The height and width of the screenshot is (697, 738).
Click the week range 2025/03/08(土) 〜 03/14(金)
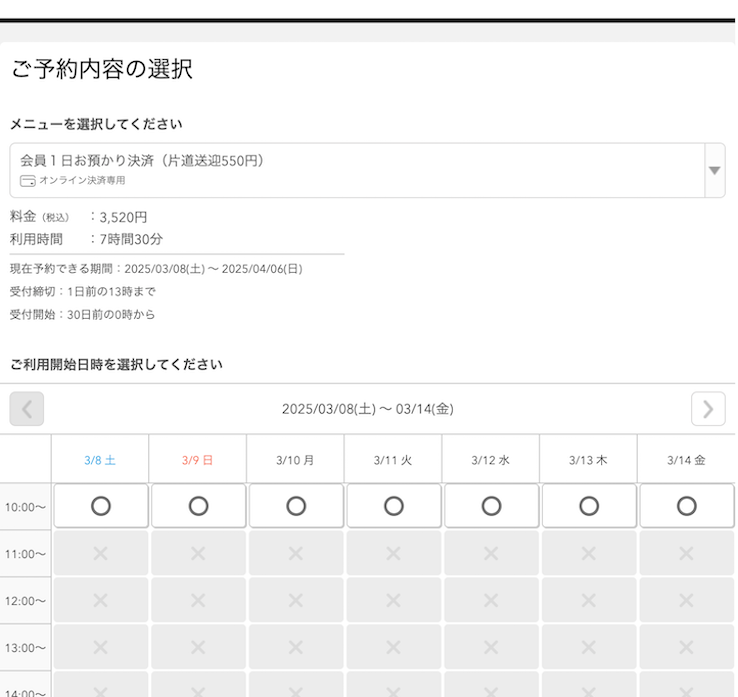(368, 409)
